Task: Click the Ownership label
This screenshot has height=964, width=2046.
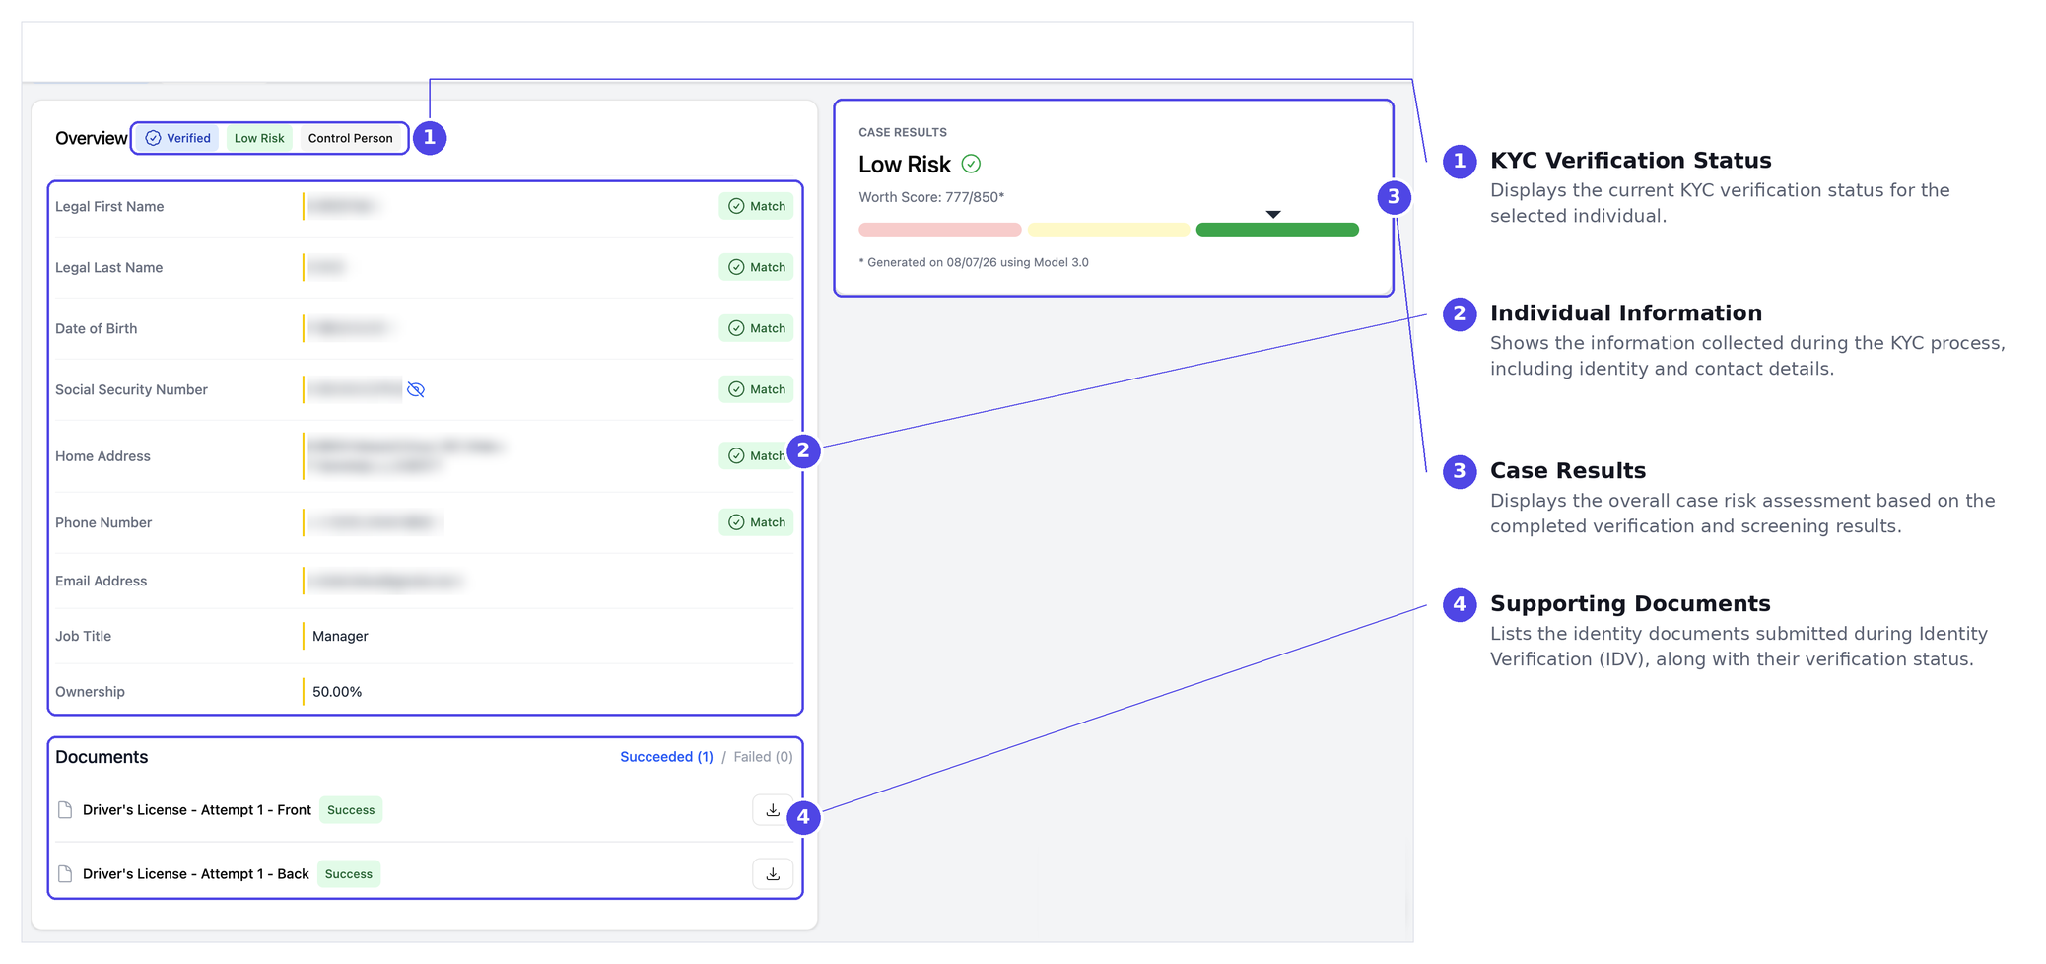Action: coord(90,692)
